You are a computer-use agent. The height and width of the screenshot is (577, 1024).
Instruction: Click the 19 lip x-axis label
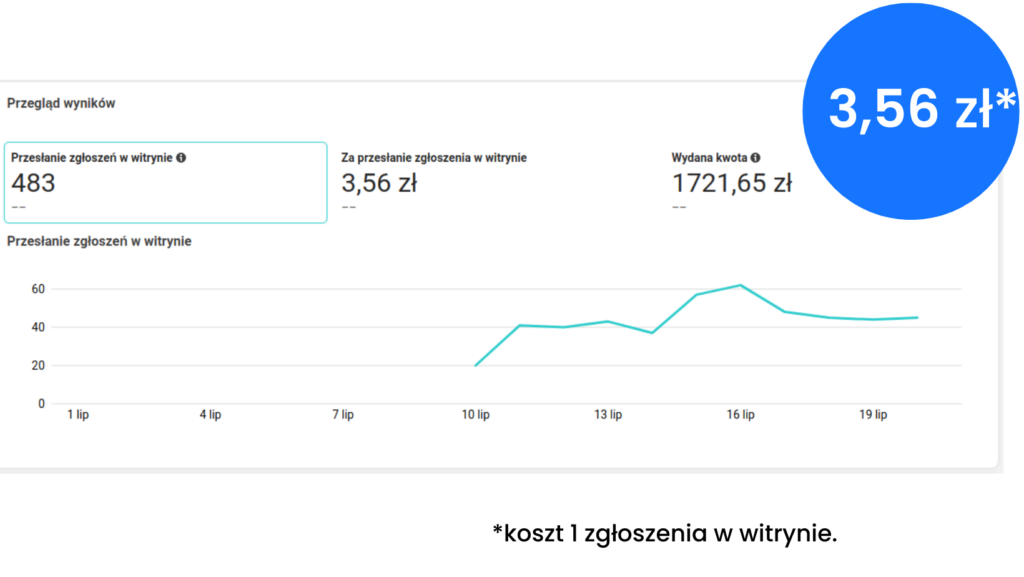pos(873,415)
